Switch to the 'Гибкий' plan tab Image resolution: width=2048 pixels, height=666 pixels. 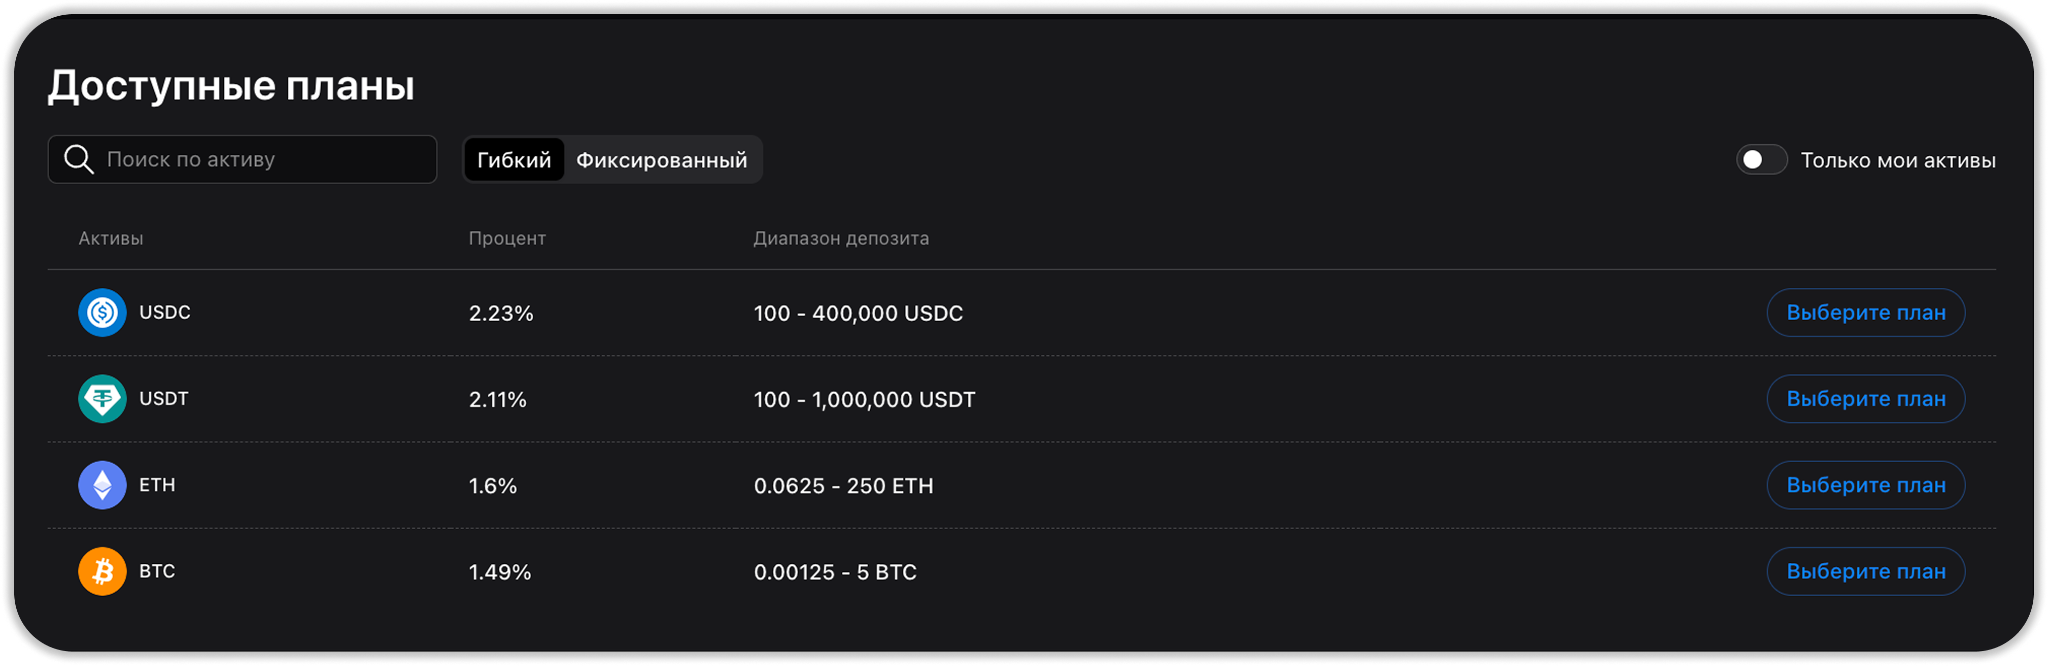point(514,160)
